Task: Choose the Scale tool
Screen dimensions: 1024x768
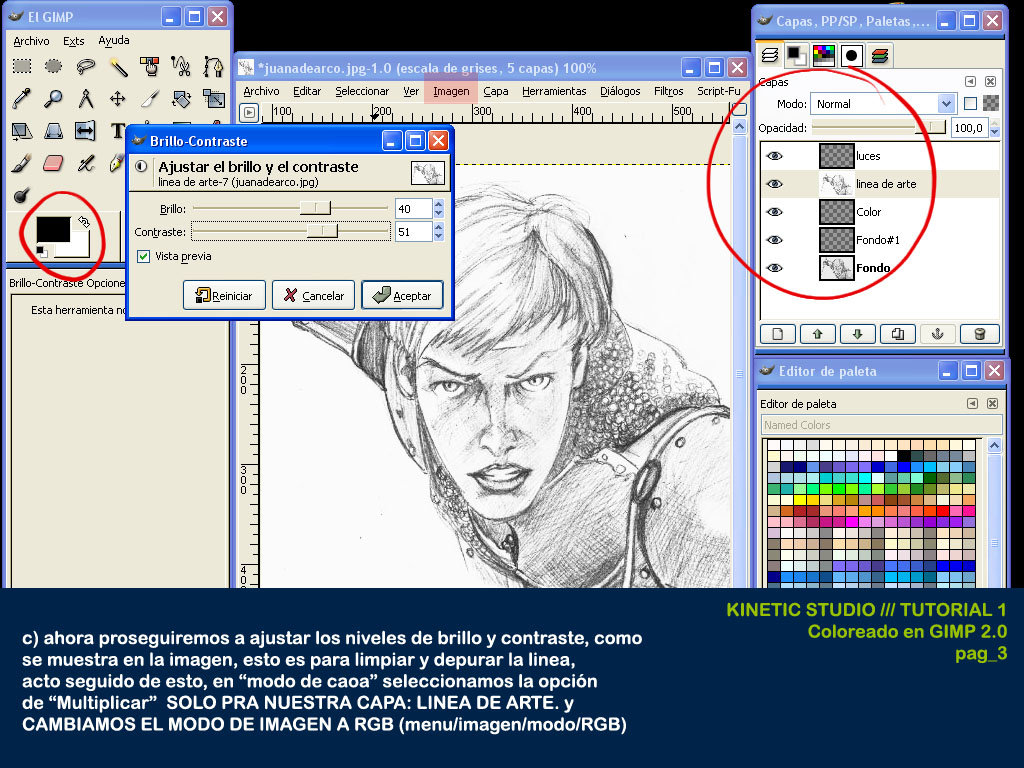Action: point(213,99)
